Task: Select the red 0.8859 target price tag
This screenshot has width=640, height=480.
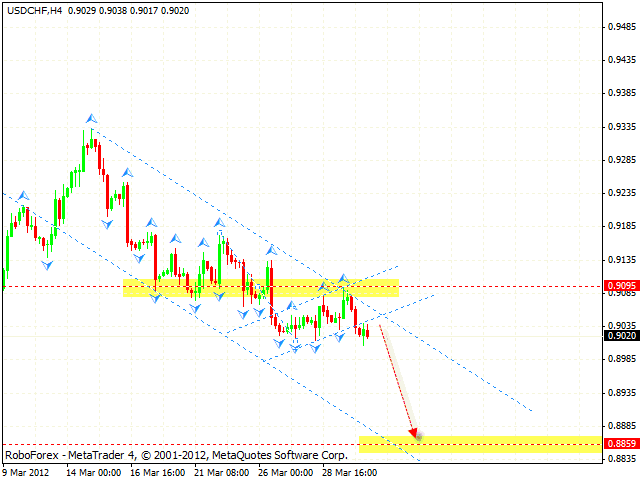Action: tap(621, 442)
